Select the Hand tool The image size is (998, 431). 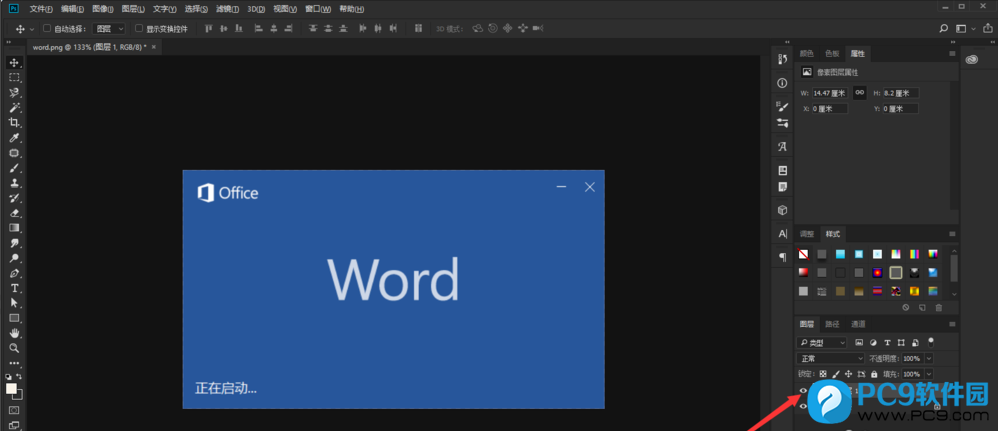point(13,334)
